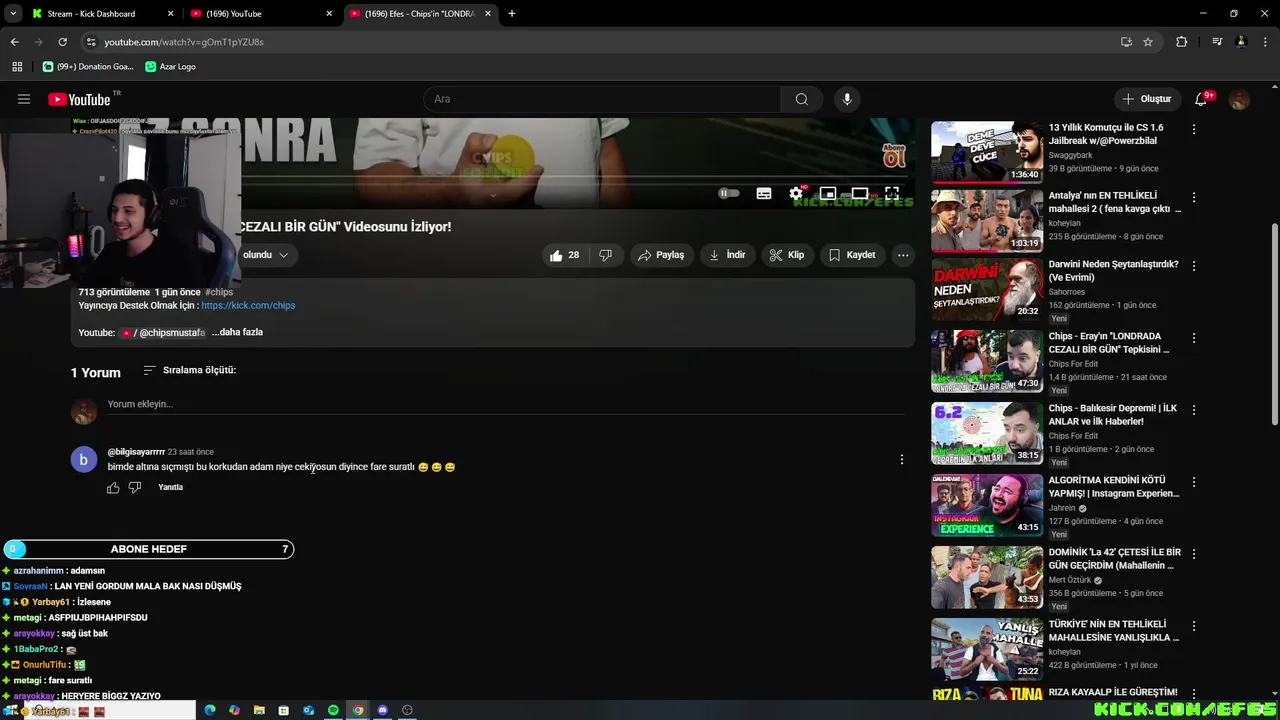Open comment options three-dot menu
This screenshot has width=1280, height=720.
tap(901, 459)
